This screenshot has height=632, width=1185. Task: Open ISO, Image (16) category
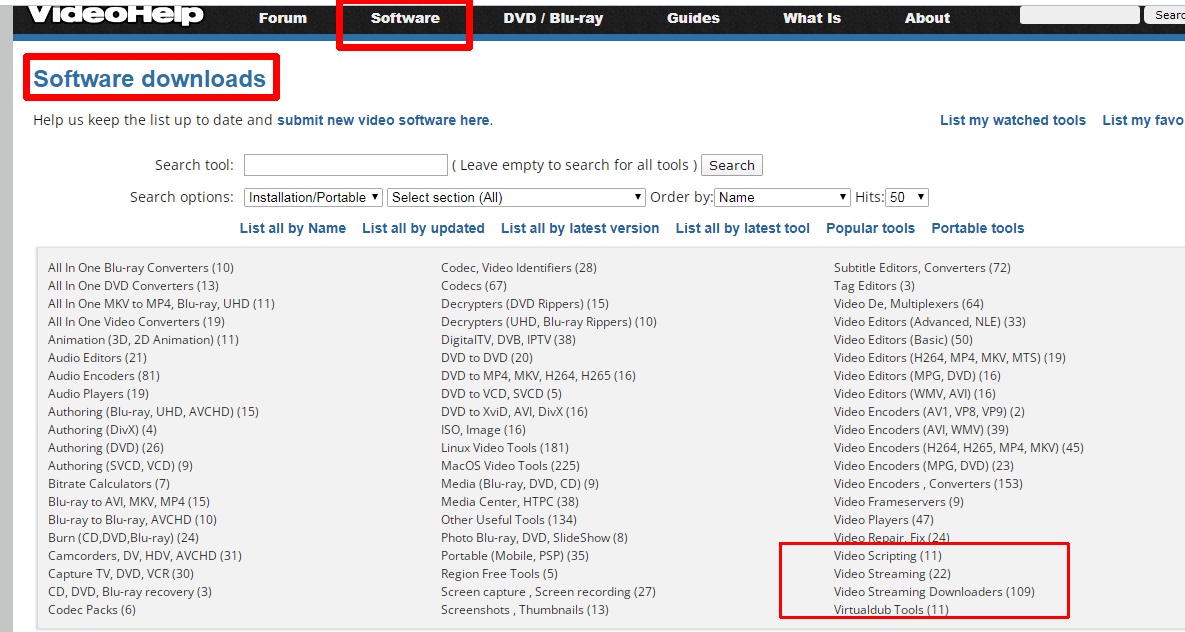tap(484, 429)
